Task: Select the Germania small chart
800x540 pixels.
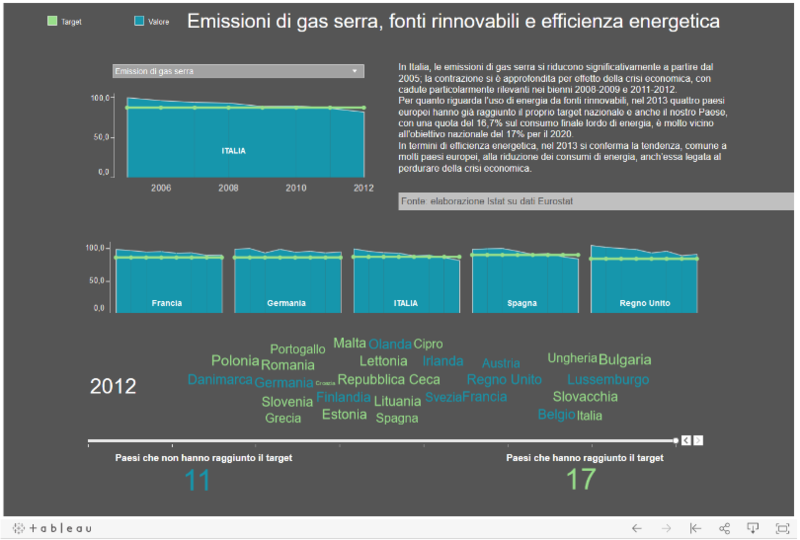Action: click(x=287, y=281)
